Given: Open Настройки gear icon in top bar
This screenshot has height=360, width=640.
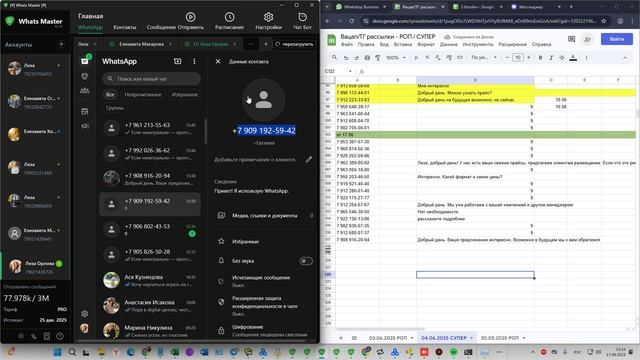Looking at the screenshot, I should point(268,17).
